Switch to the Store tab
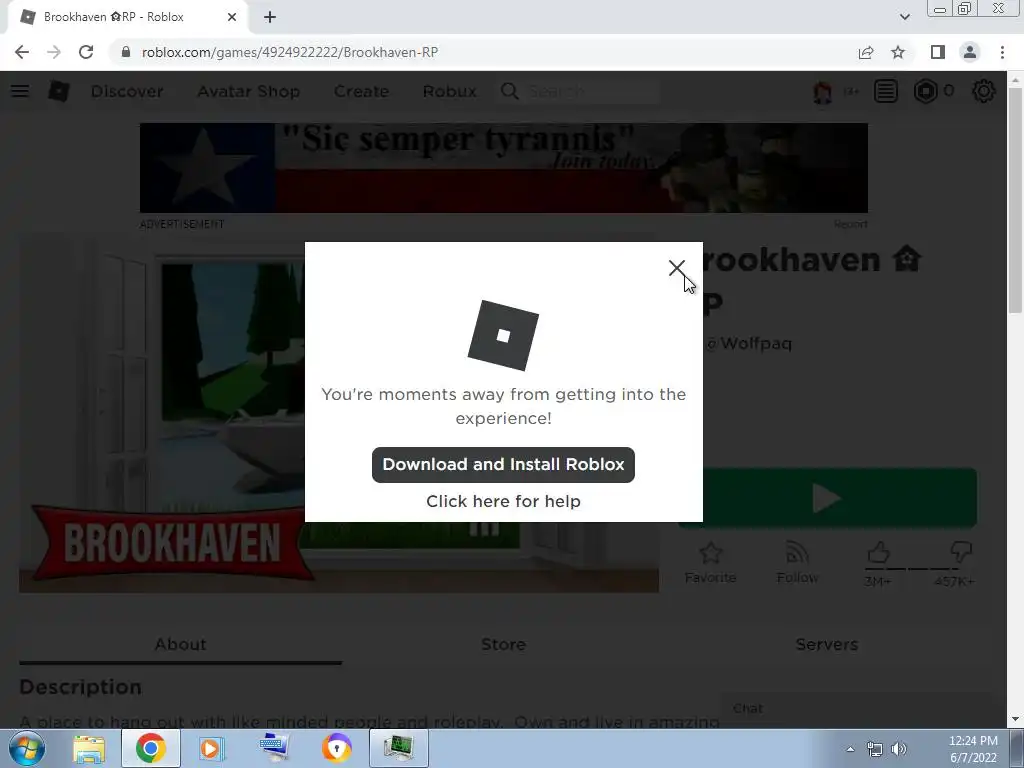The height and width of the screenshot is (768, 1024). 503,644
